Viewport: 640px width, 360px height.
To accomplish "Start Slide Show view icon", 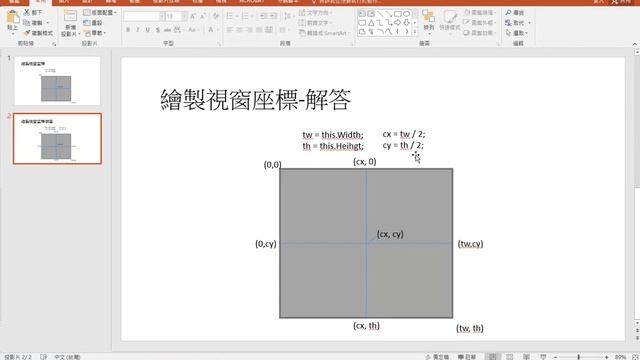I will (x=543, y=357).
